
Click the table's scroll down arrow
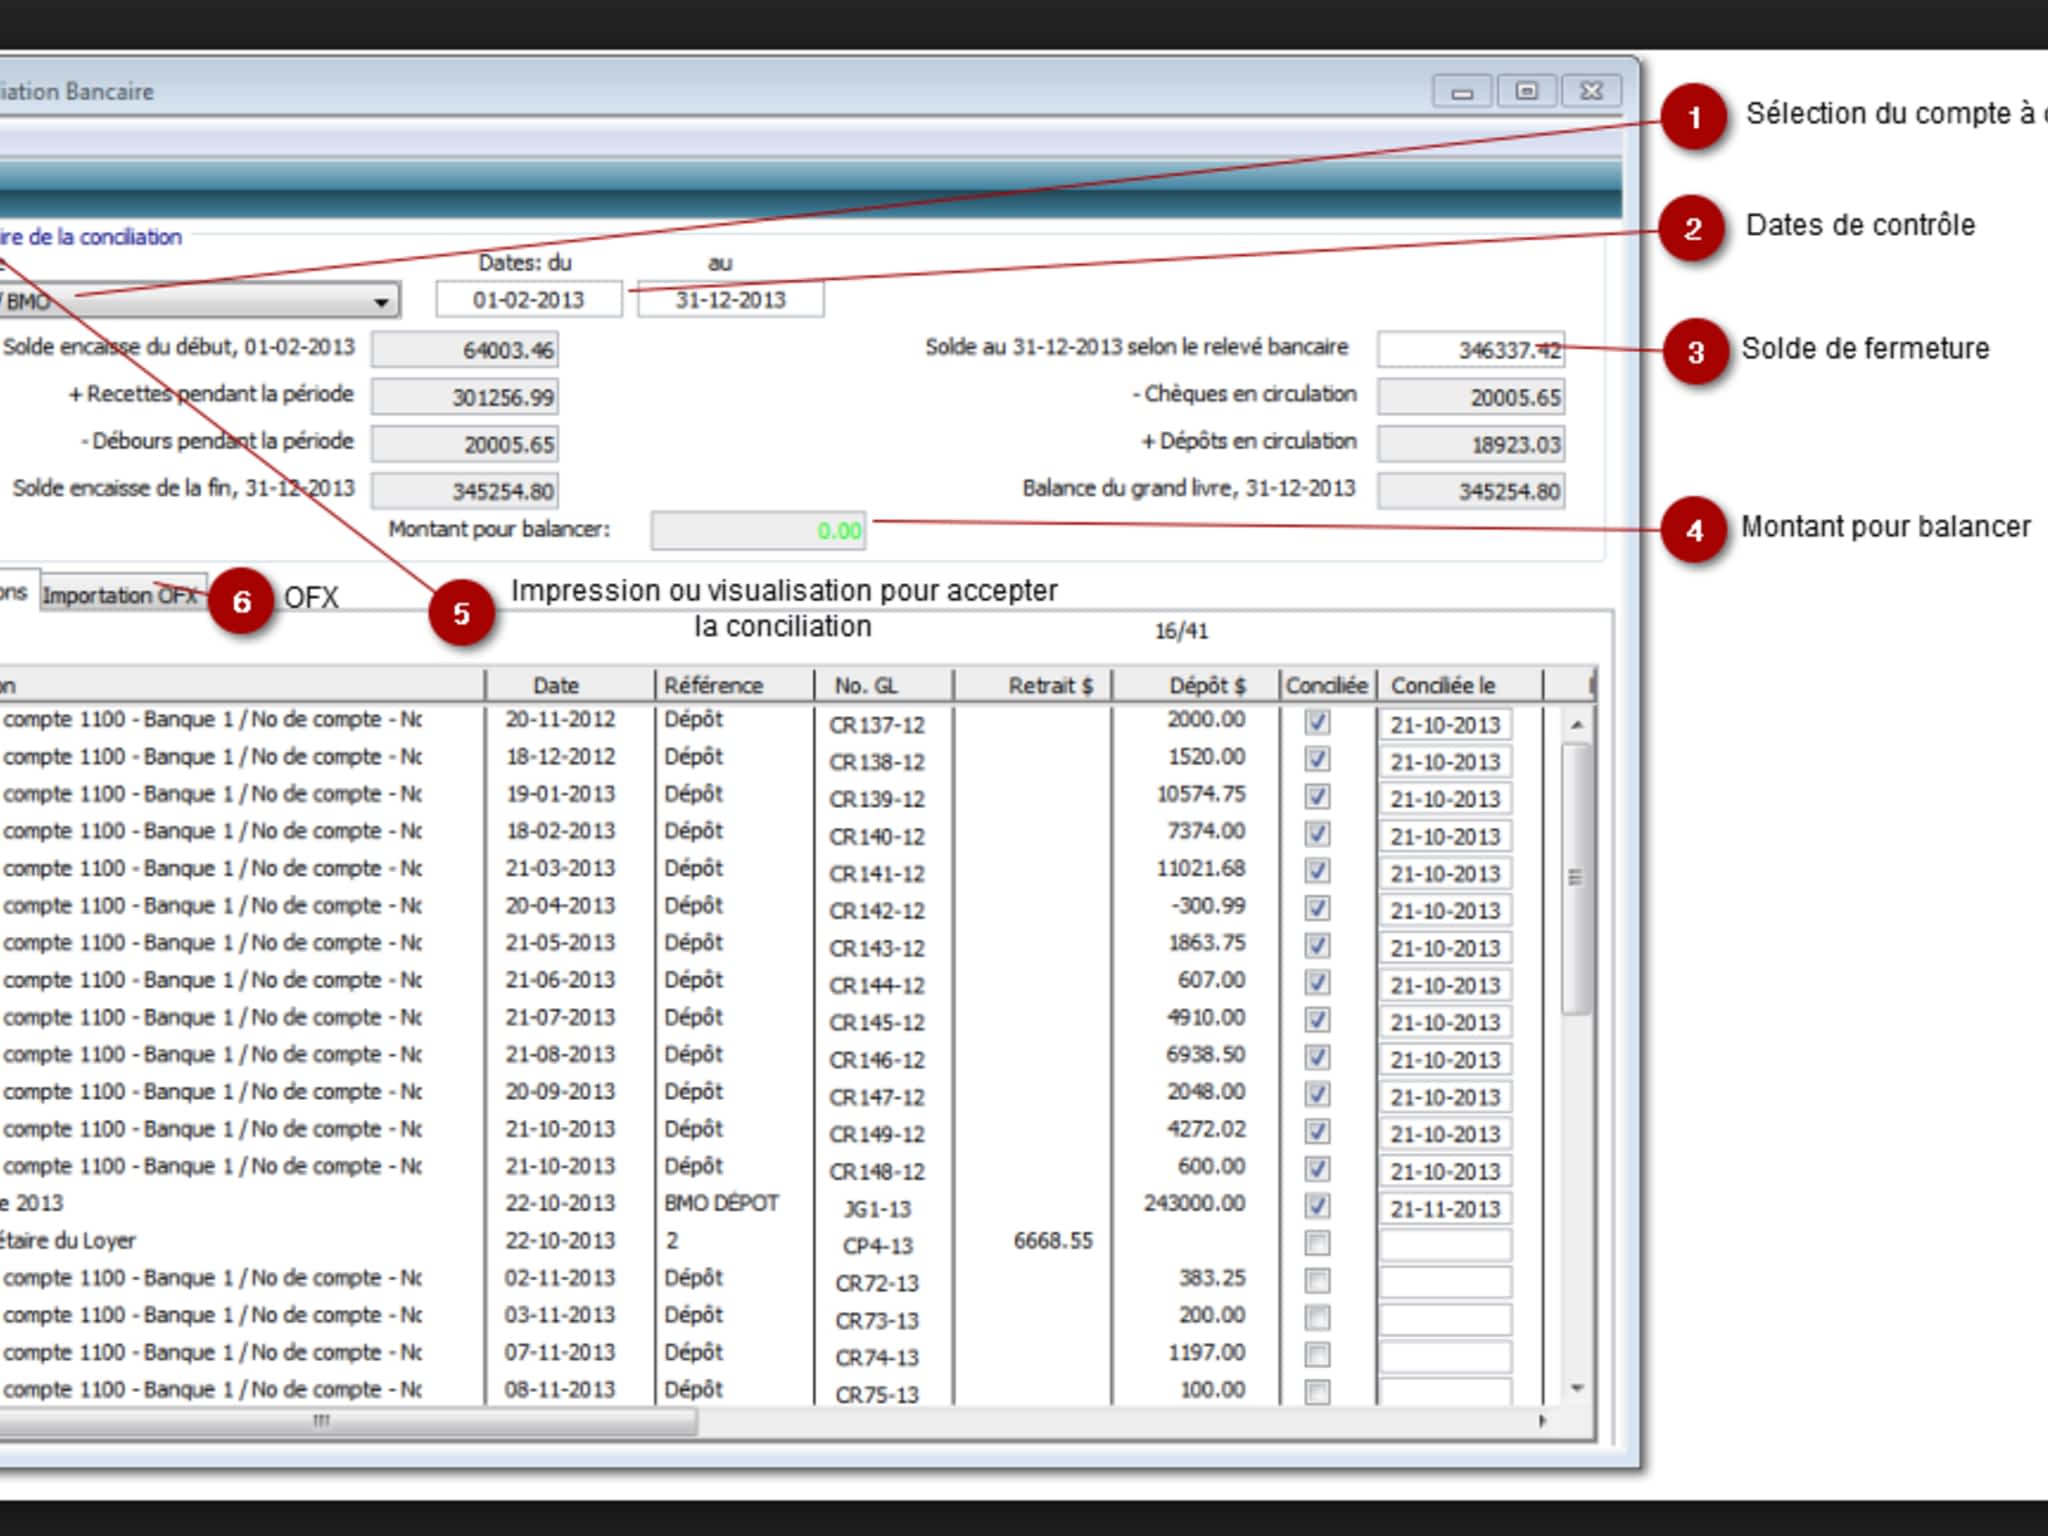pos(1577,1388)
